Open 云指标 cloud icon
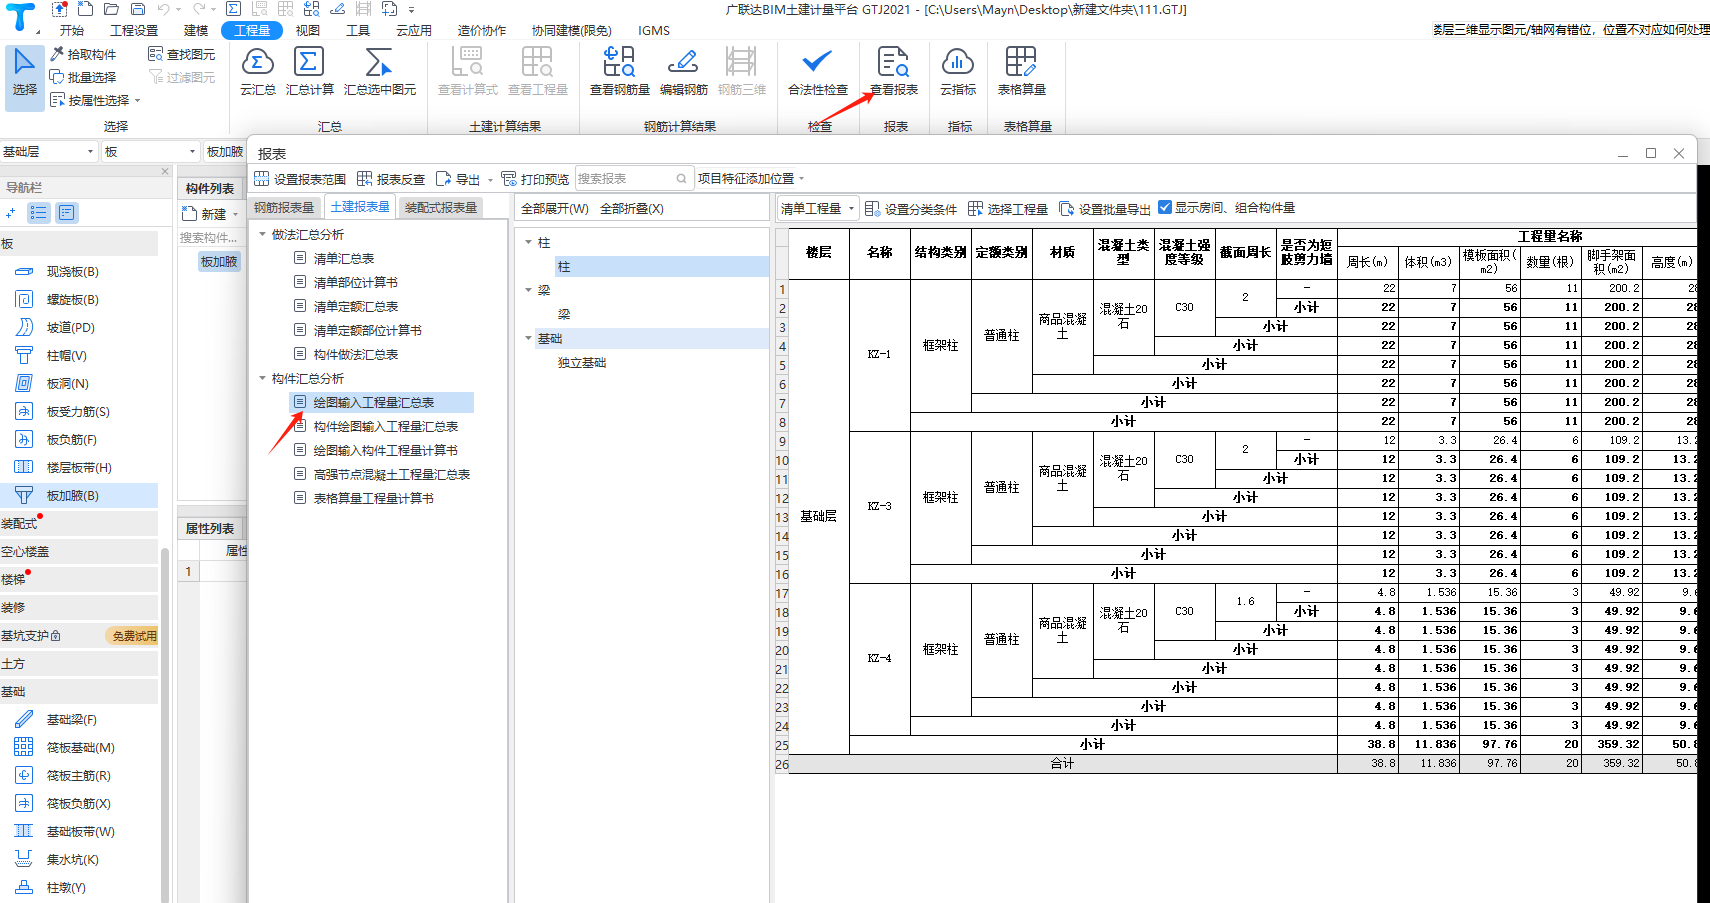Screen dimensions: 1710x903 [957, 62]
